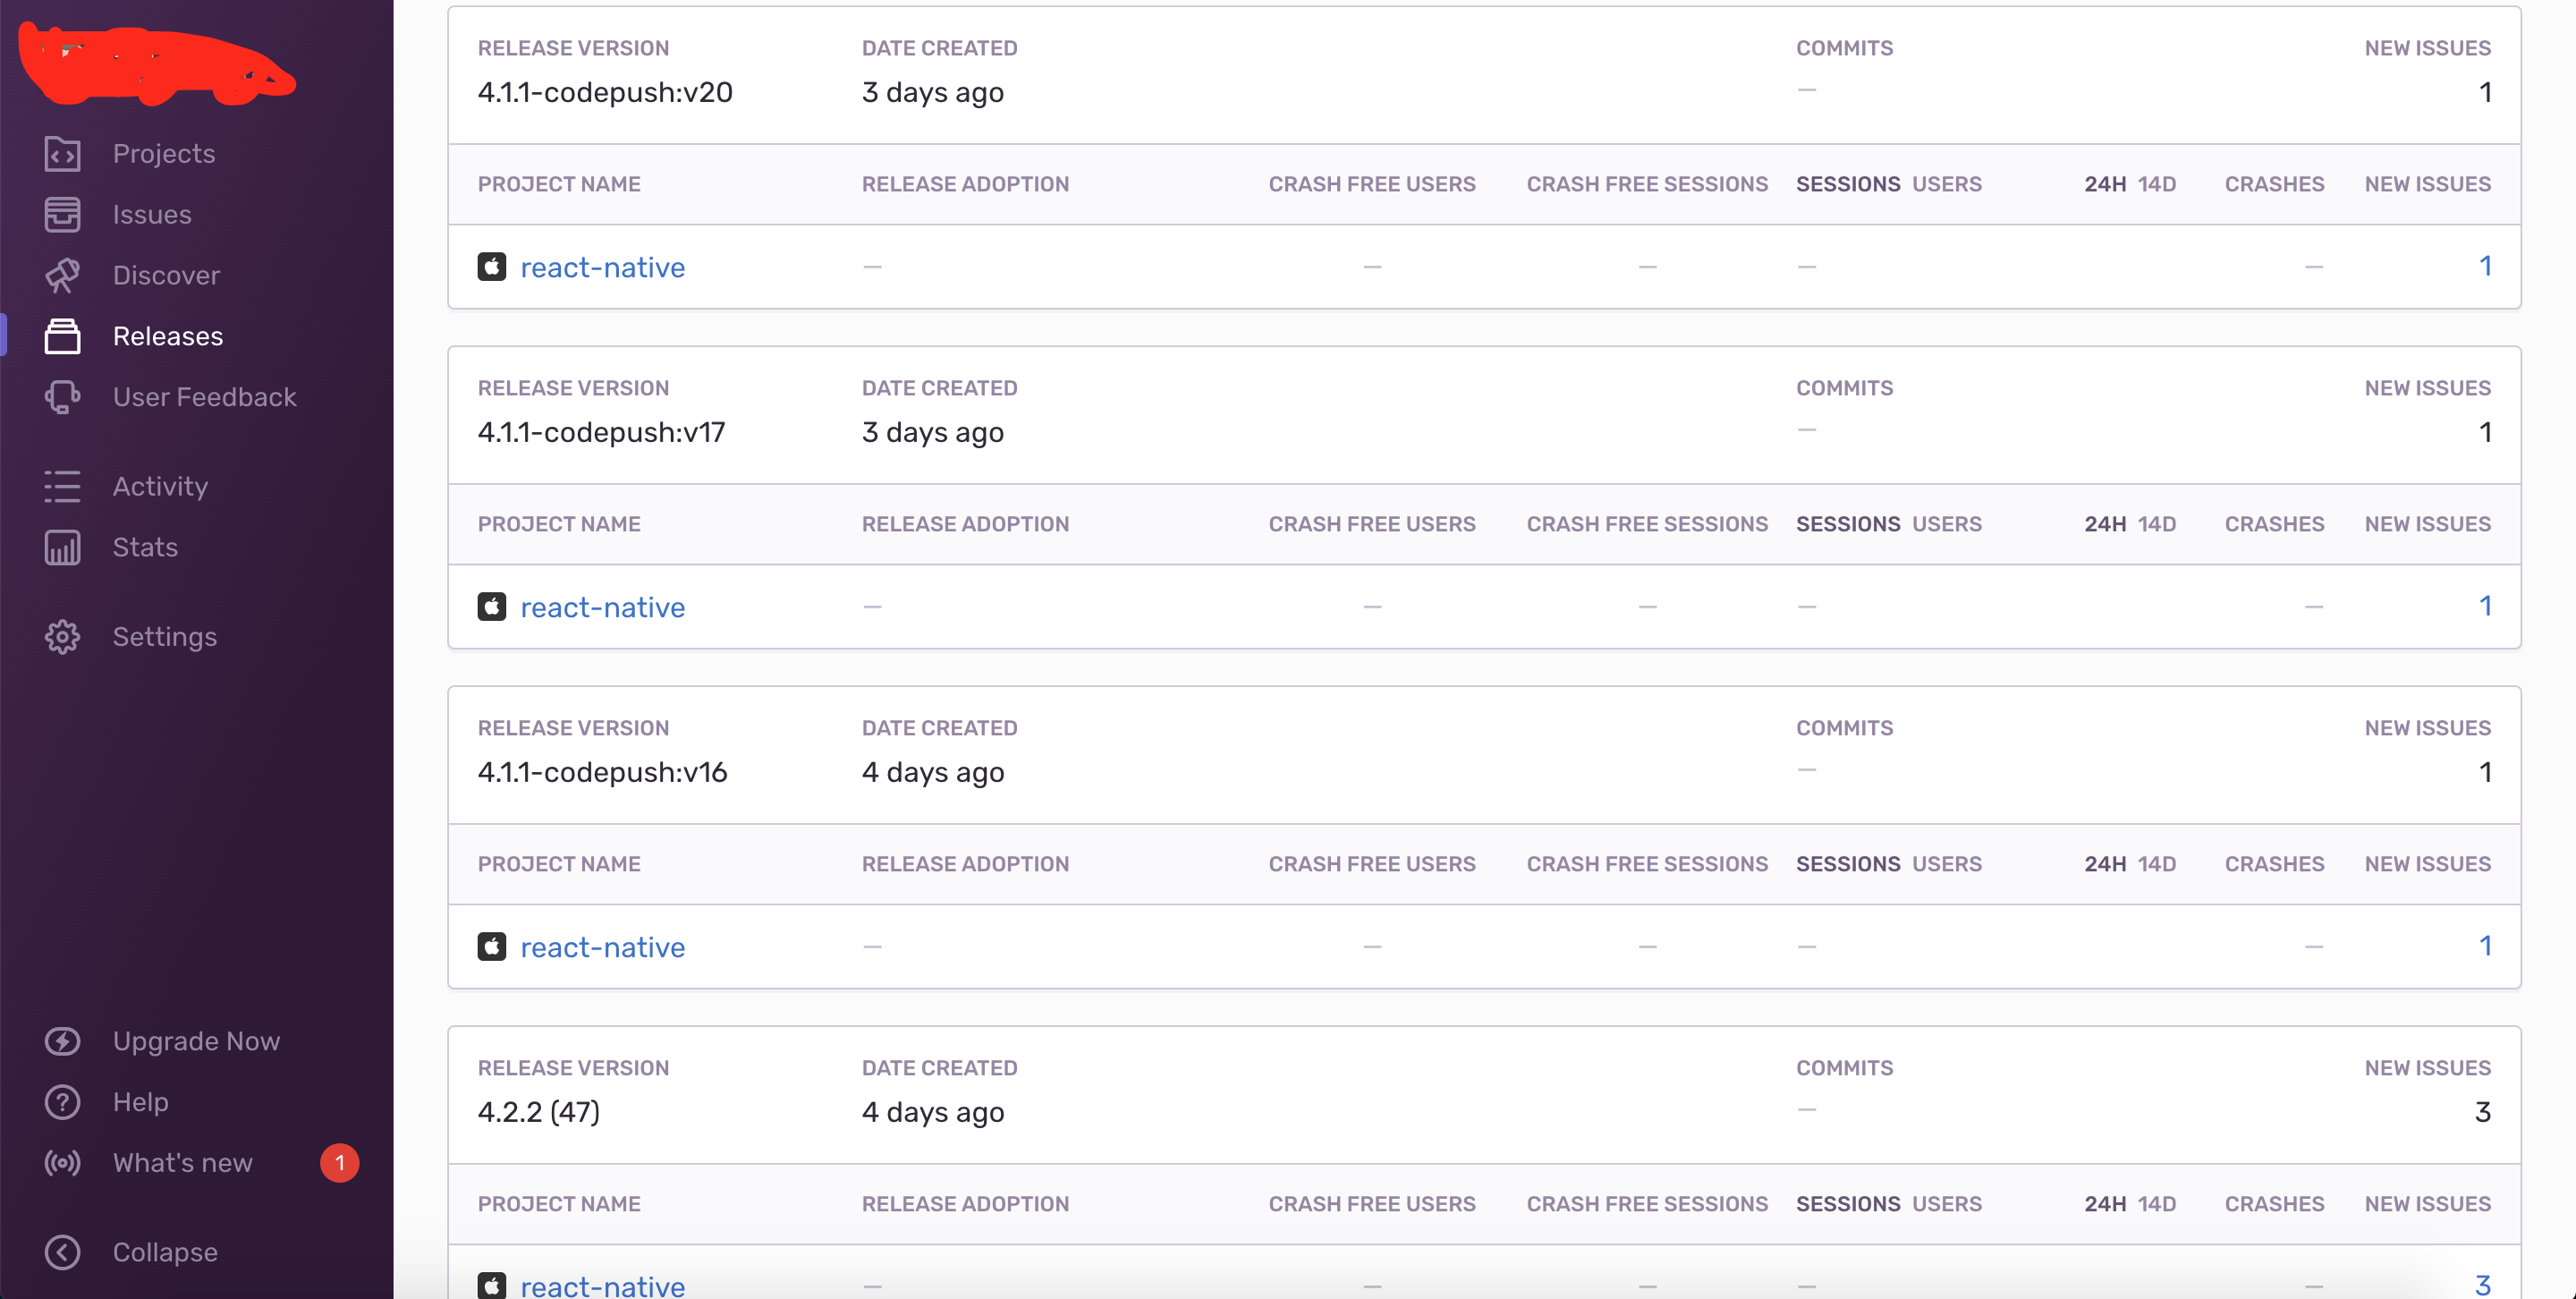
Task: Click the Activity list icon
Action: tap(62, 486)
